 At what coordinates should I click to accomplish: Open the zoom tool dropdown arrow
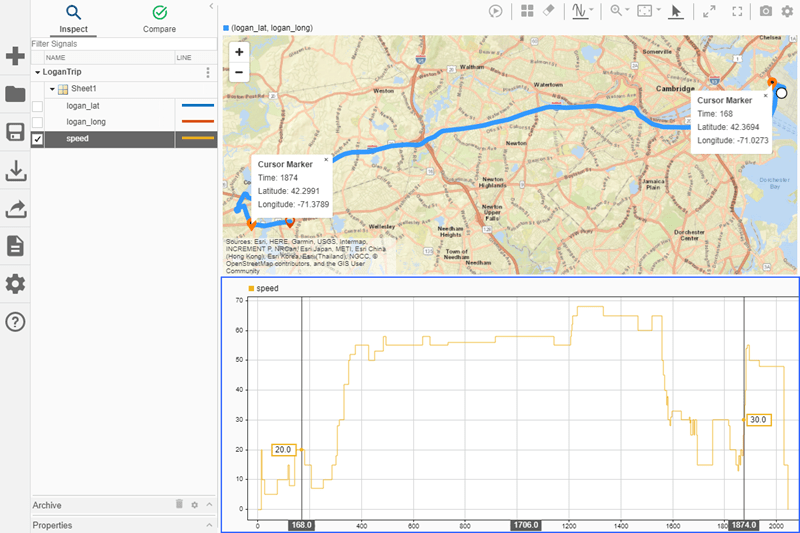(628, 11)
